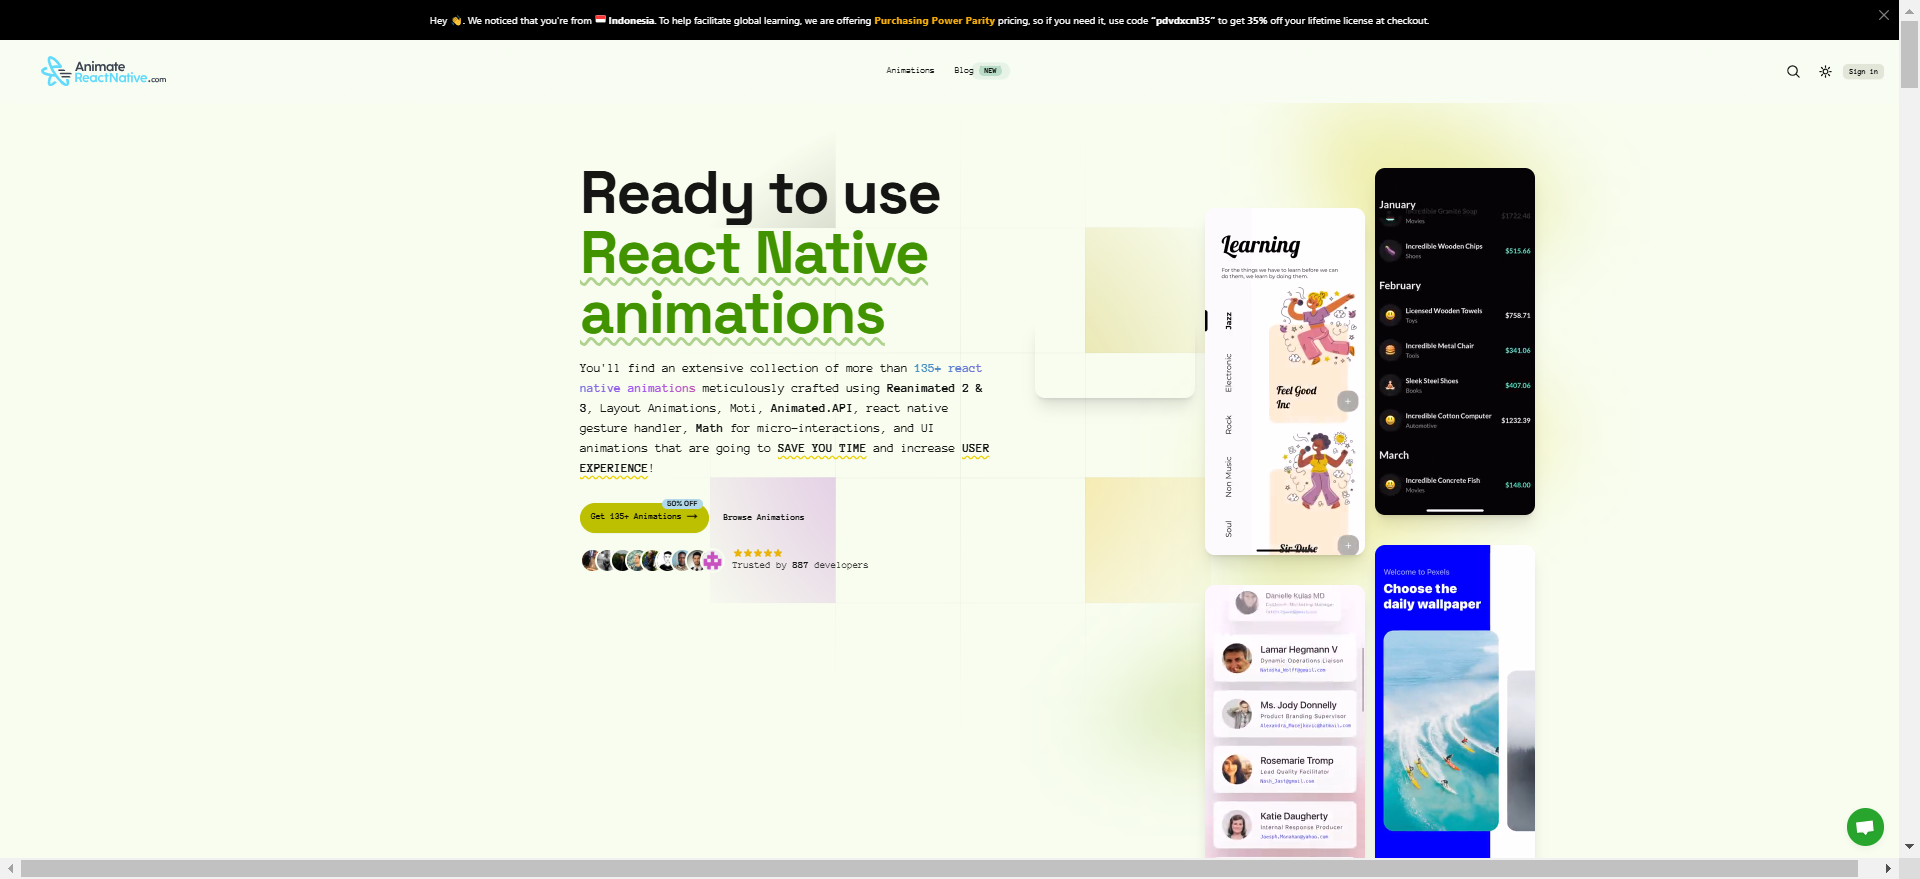Select the Jazz vertical tab
The height and width of the screenshot is (879, 1920).
(1229, 321)
